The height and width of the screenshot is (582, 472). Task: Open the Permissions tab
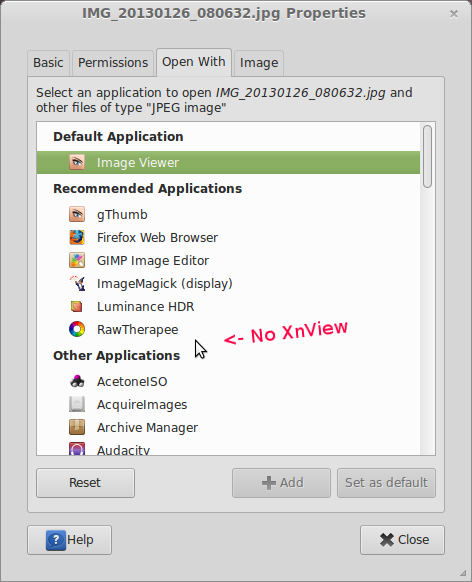(x=113, y=63)
